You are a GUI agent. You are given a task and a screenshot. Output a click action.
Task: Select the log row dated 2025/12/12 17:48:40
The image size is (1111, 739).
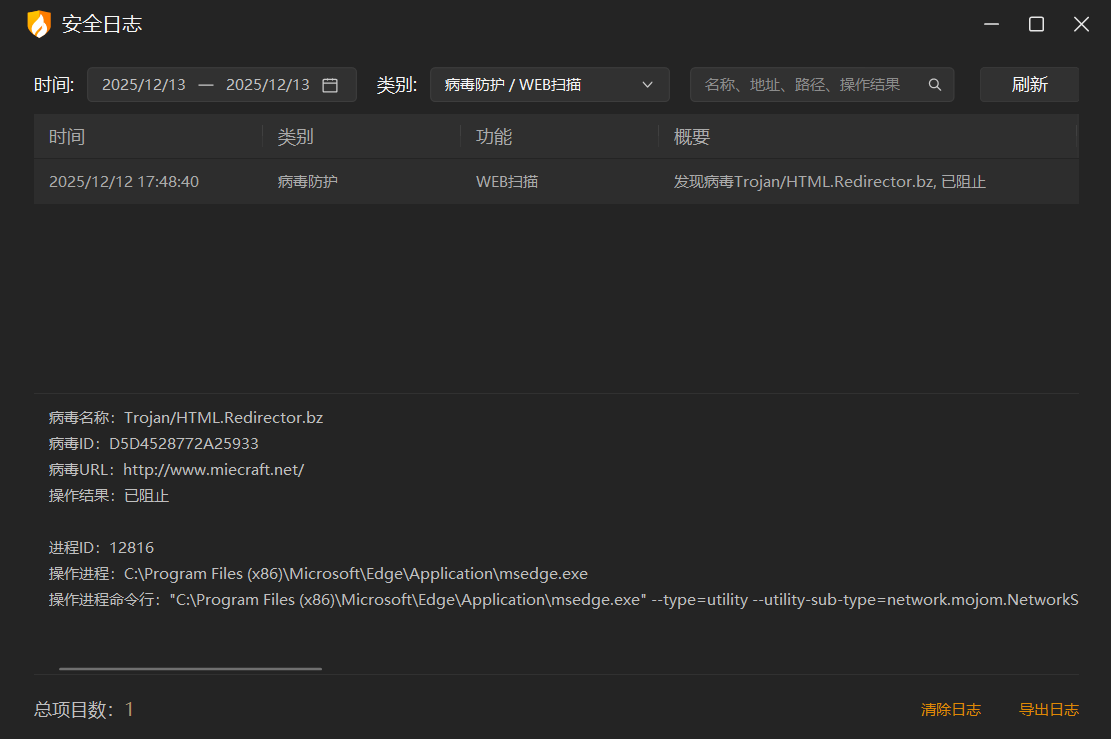coord(556,181)
